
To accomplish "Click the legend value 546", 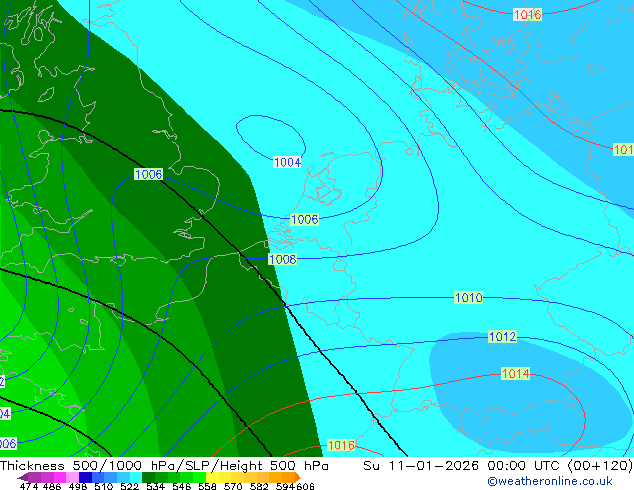I will pos(181,486).
